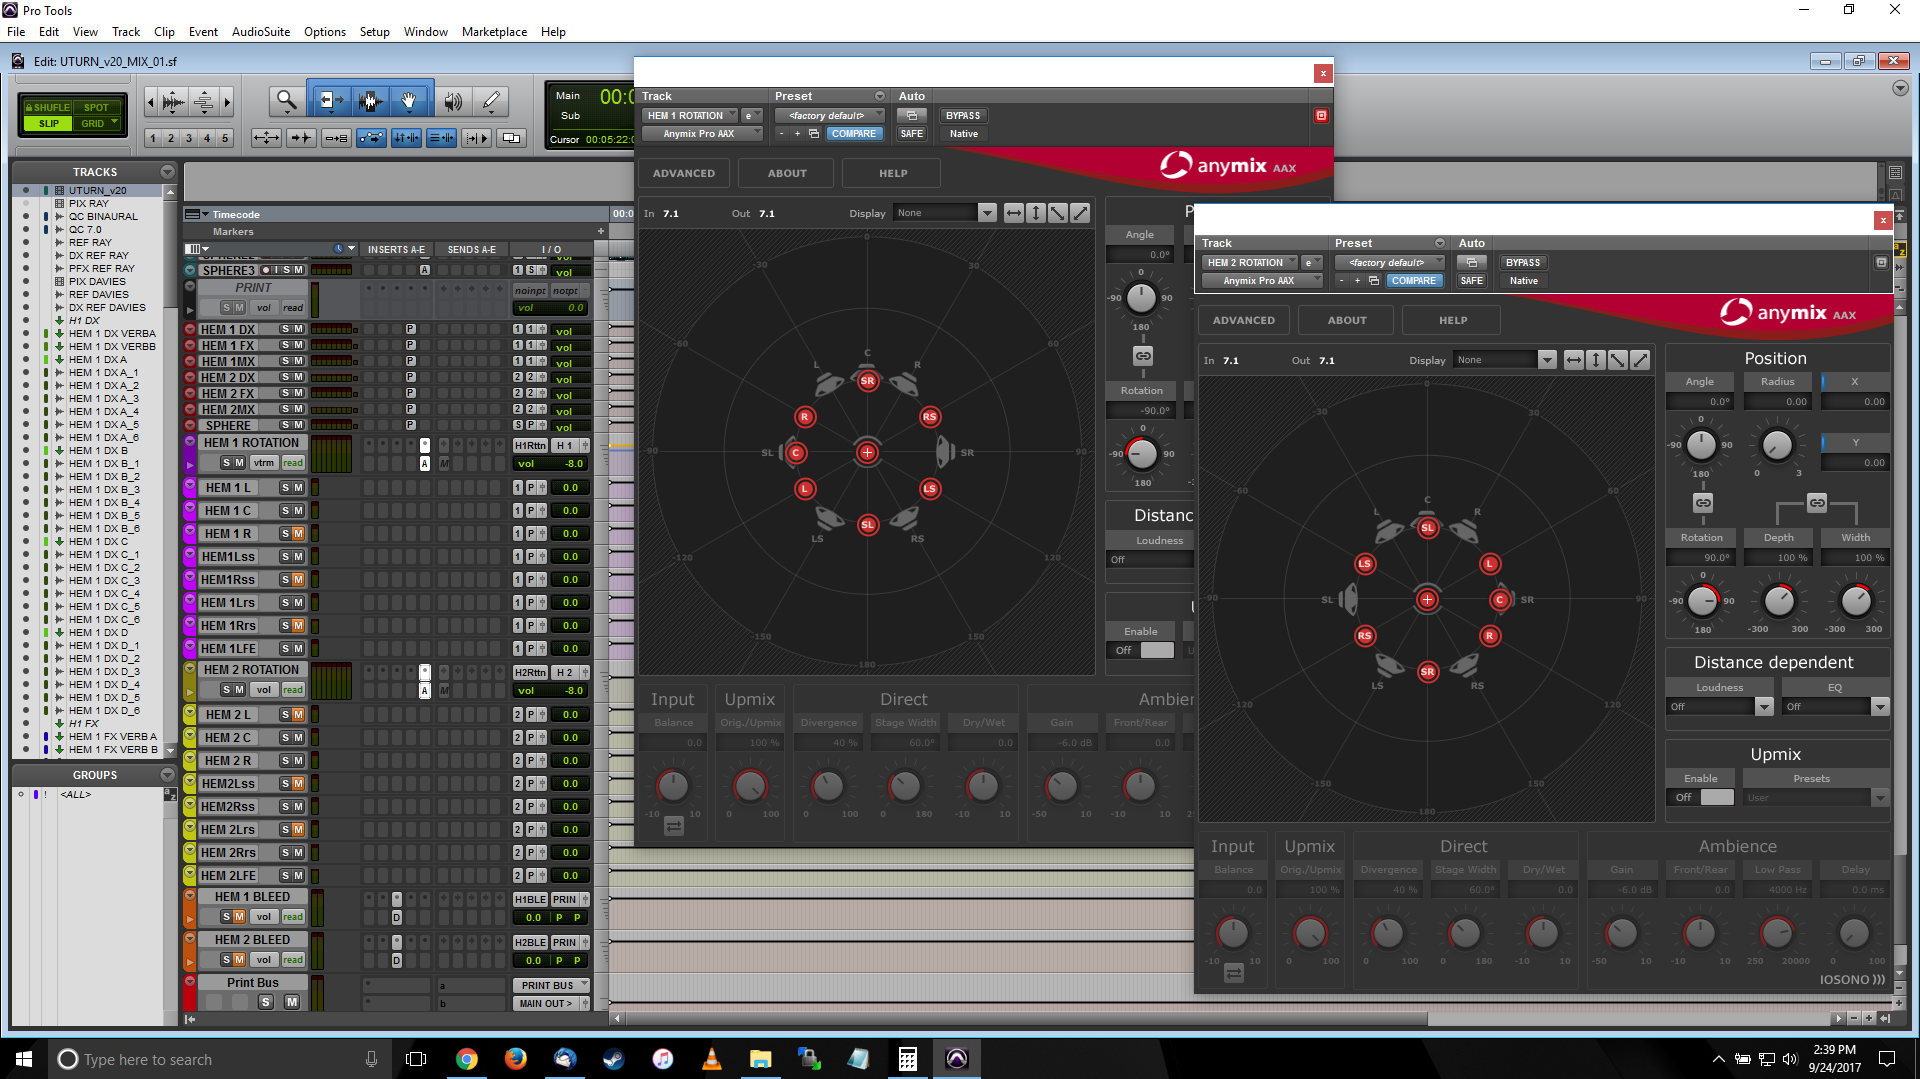Solo the HEM 2 C track
The height and width of the screenshot is (1079, 1920).
pos(285,738)
